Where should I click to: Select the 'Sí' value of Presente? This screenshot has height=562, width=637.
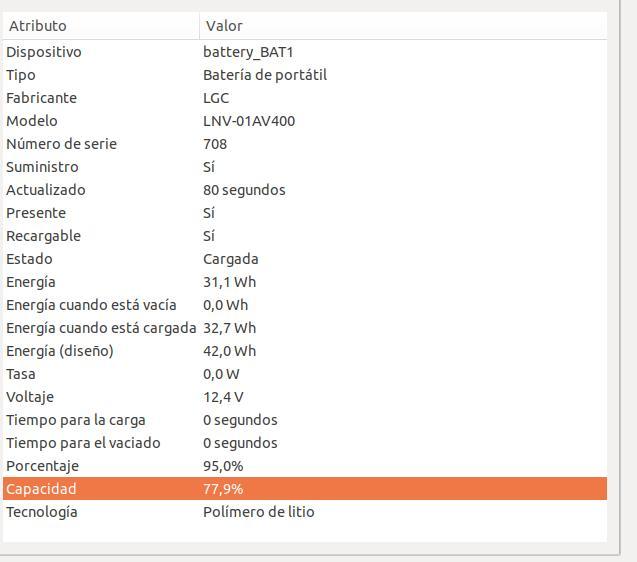point(209,213)
